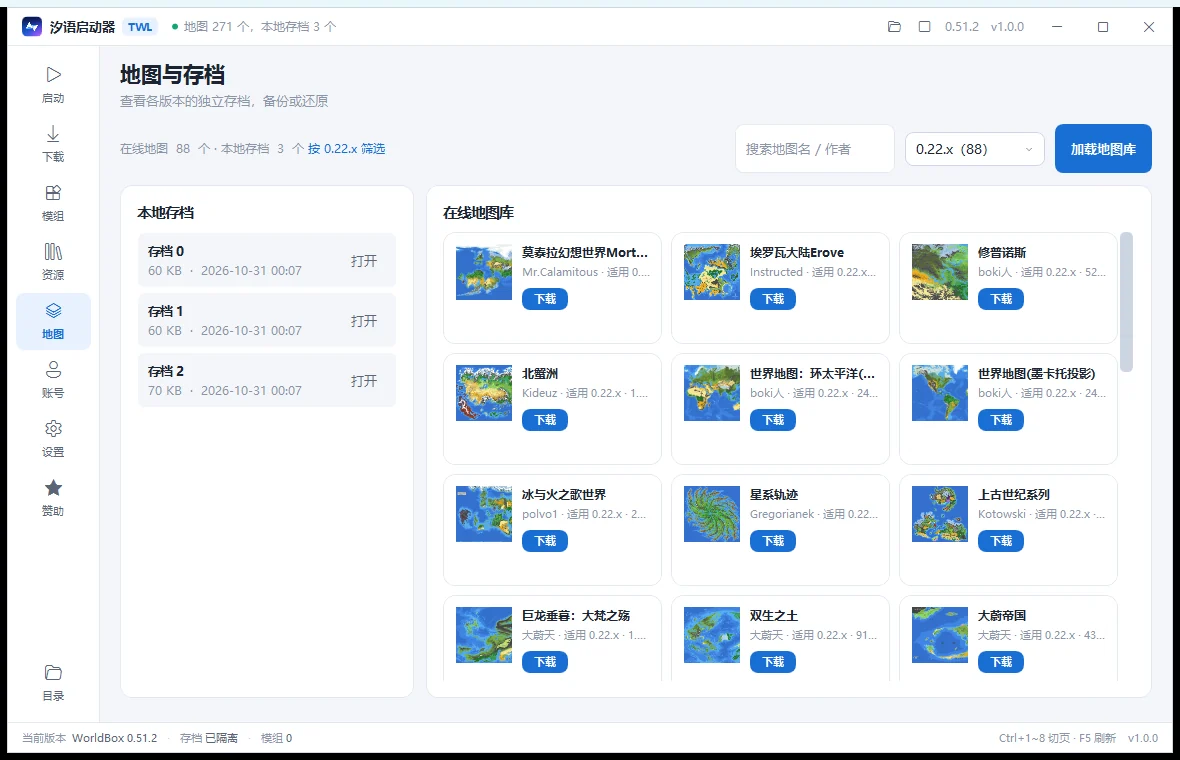Download the 大蔚帝国 map
Screen dimensions: 1180x760
tap(1001, 662)
